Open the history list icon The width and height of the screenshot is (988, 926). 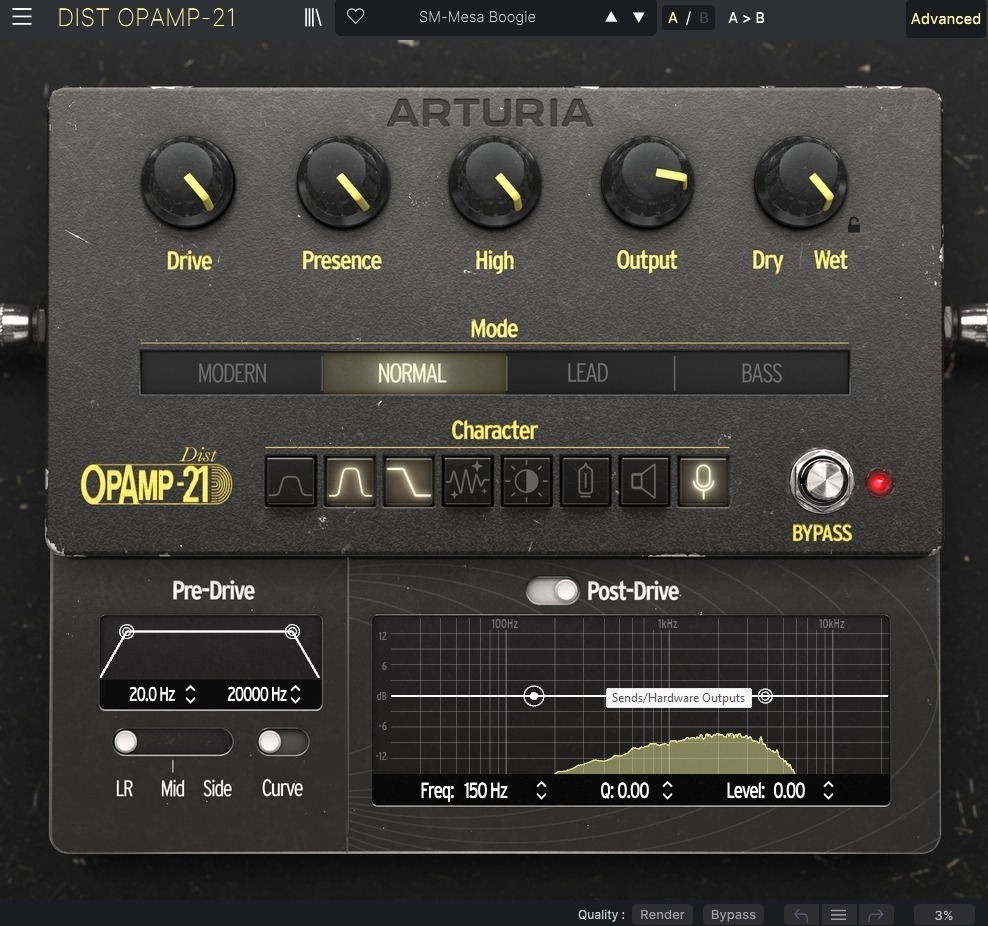(x=838, y=915)
